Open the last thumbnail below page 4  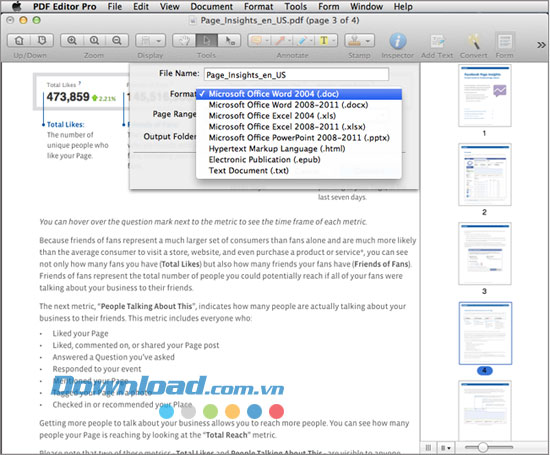coord(485,410)
